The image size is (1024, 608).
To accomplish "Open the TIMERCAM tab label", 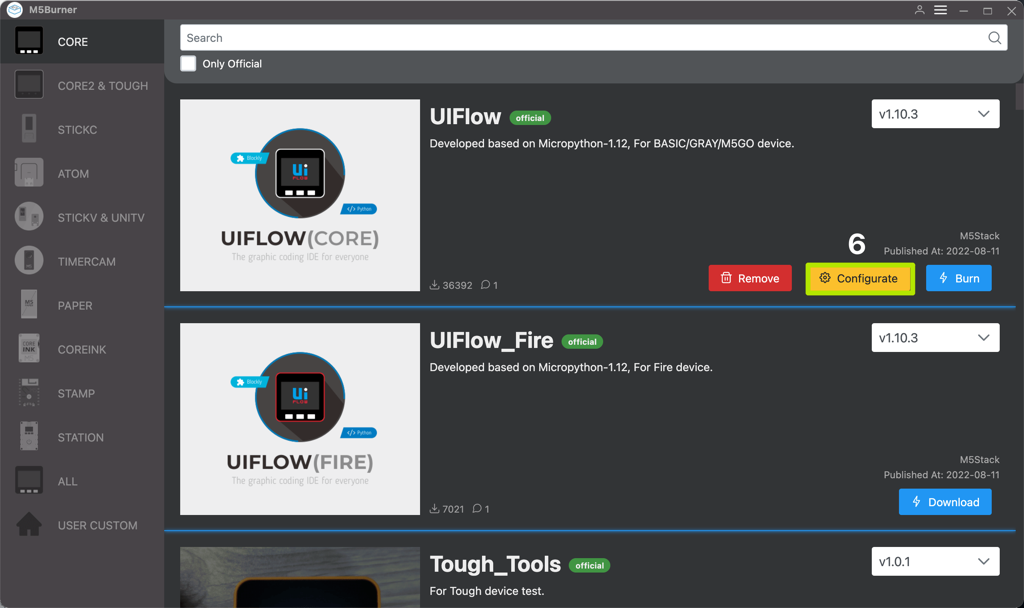I will click(86, 261).
